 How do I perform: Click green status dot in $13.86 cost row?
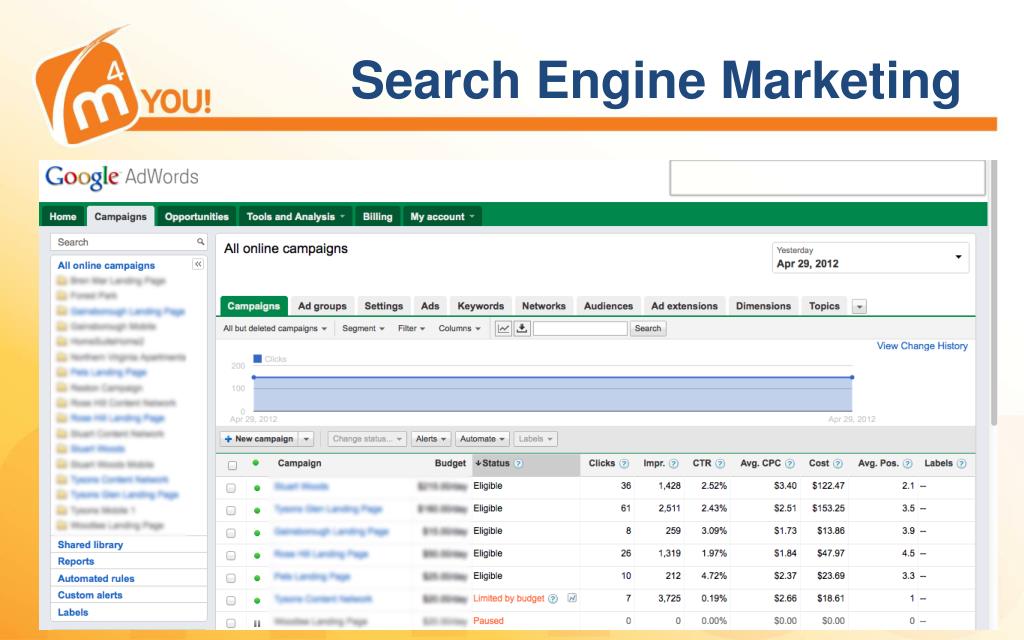coord(257,533)
